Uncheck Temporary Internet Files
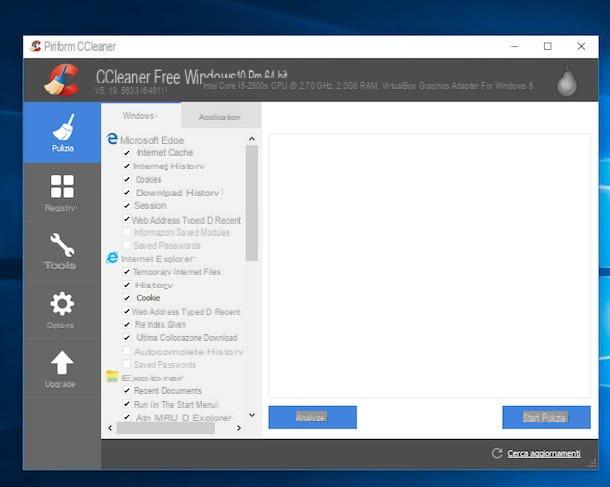The image size is (610, 487). [127, 272]
